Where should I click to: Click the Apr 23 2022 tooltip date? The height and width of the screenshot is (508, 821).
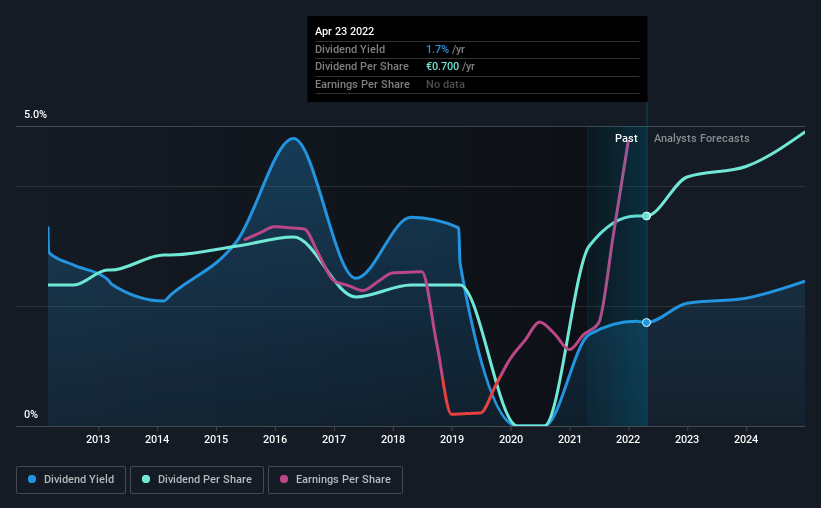click(x=345, y=31)
